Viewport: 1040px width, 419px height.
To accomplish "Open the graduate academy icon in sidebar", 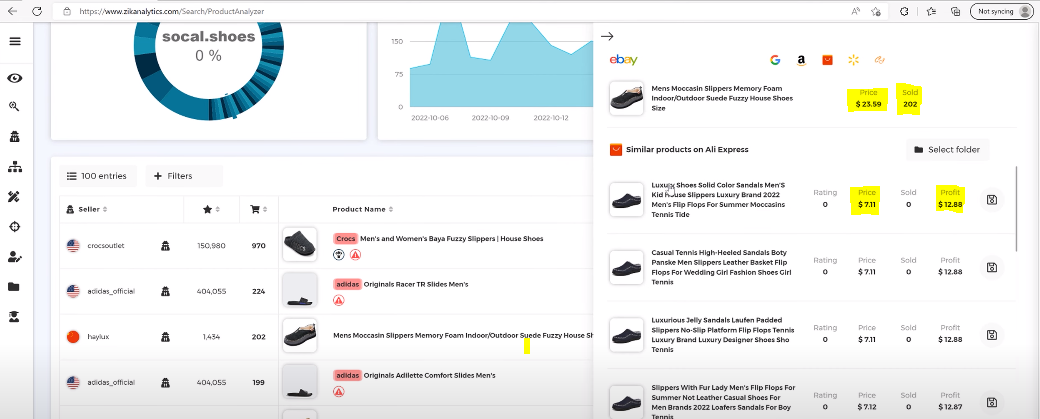I will click(x=15, y=316).
